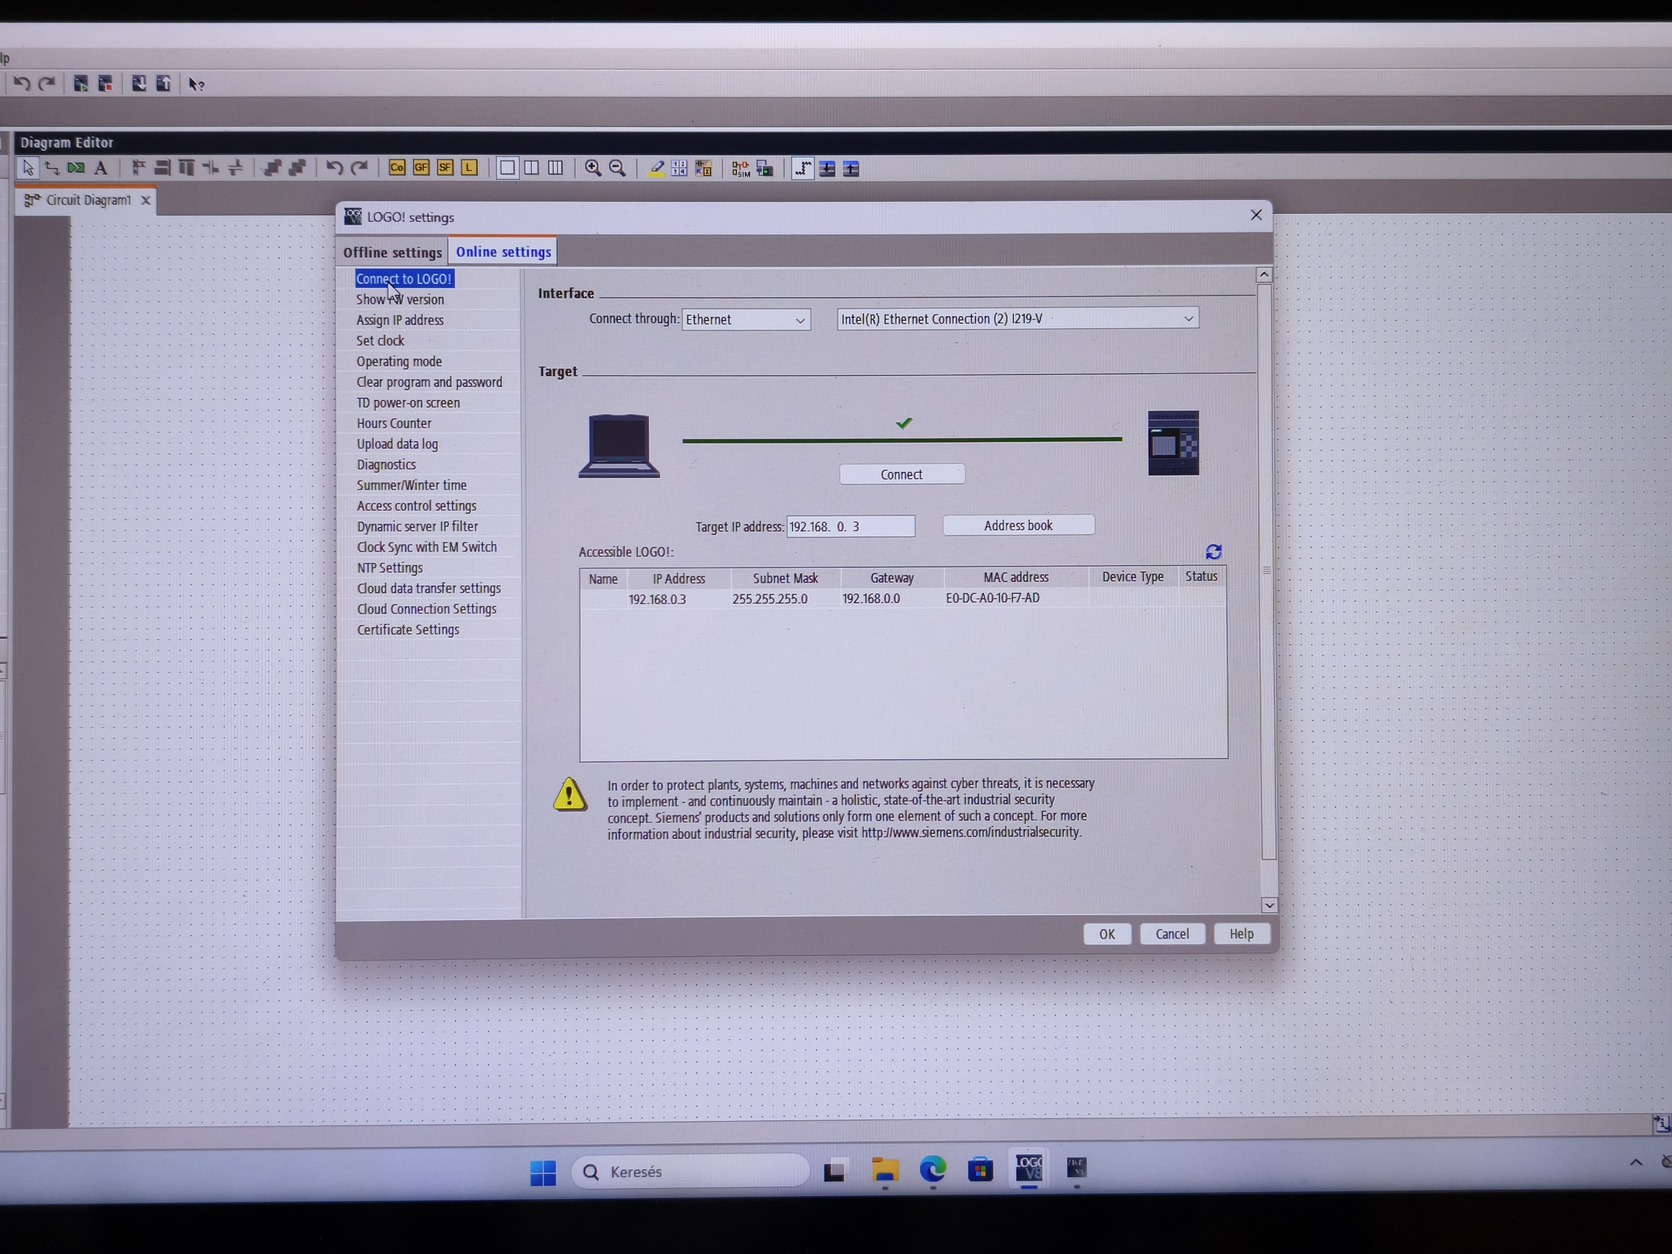Select Upload data log
Screen dimensions: 1672x1254
coord(397,444)
